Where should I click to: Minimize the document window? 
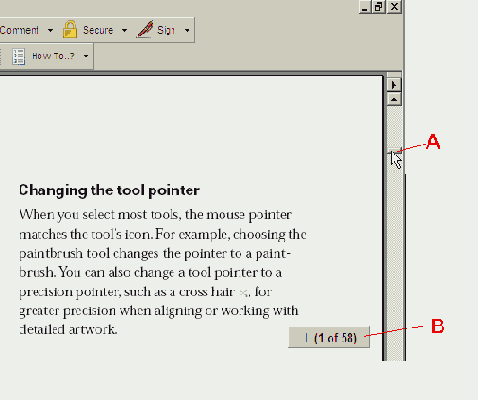(365, 7)
